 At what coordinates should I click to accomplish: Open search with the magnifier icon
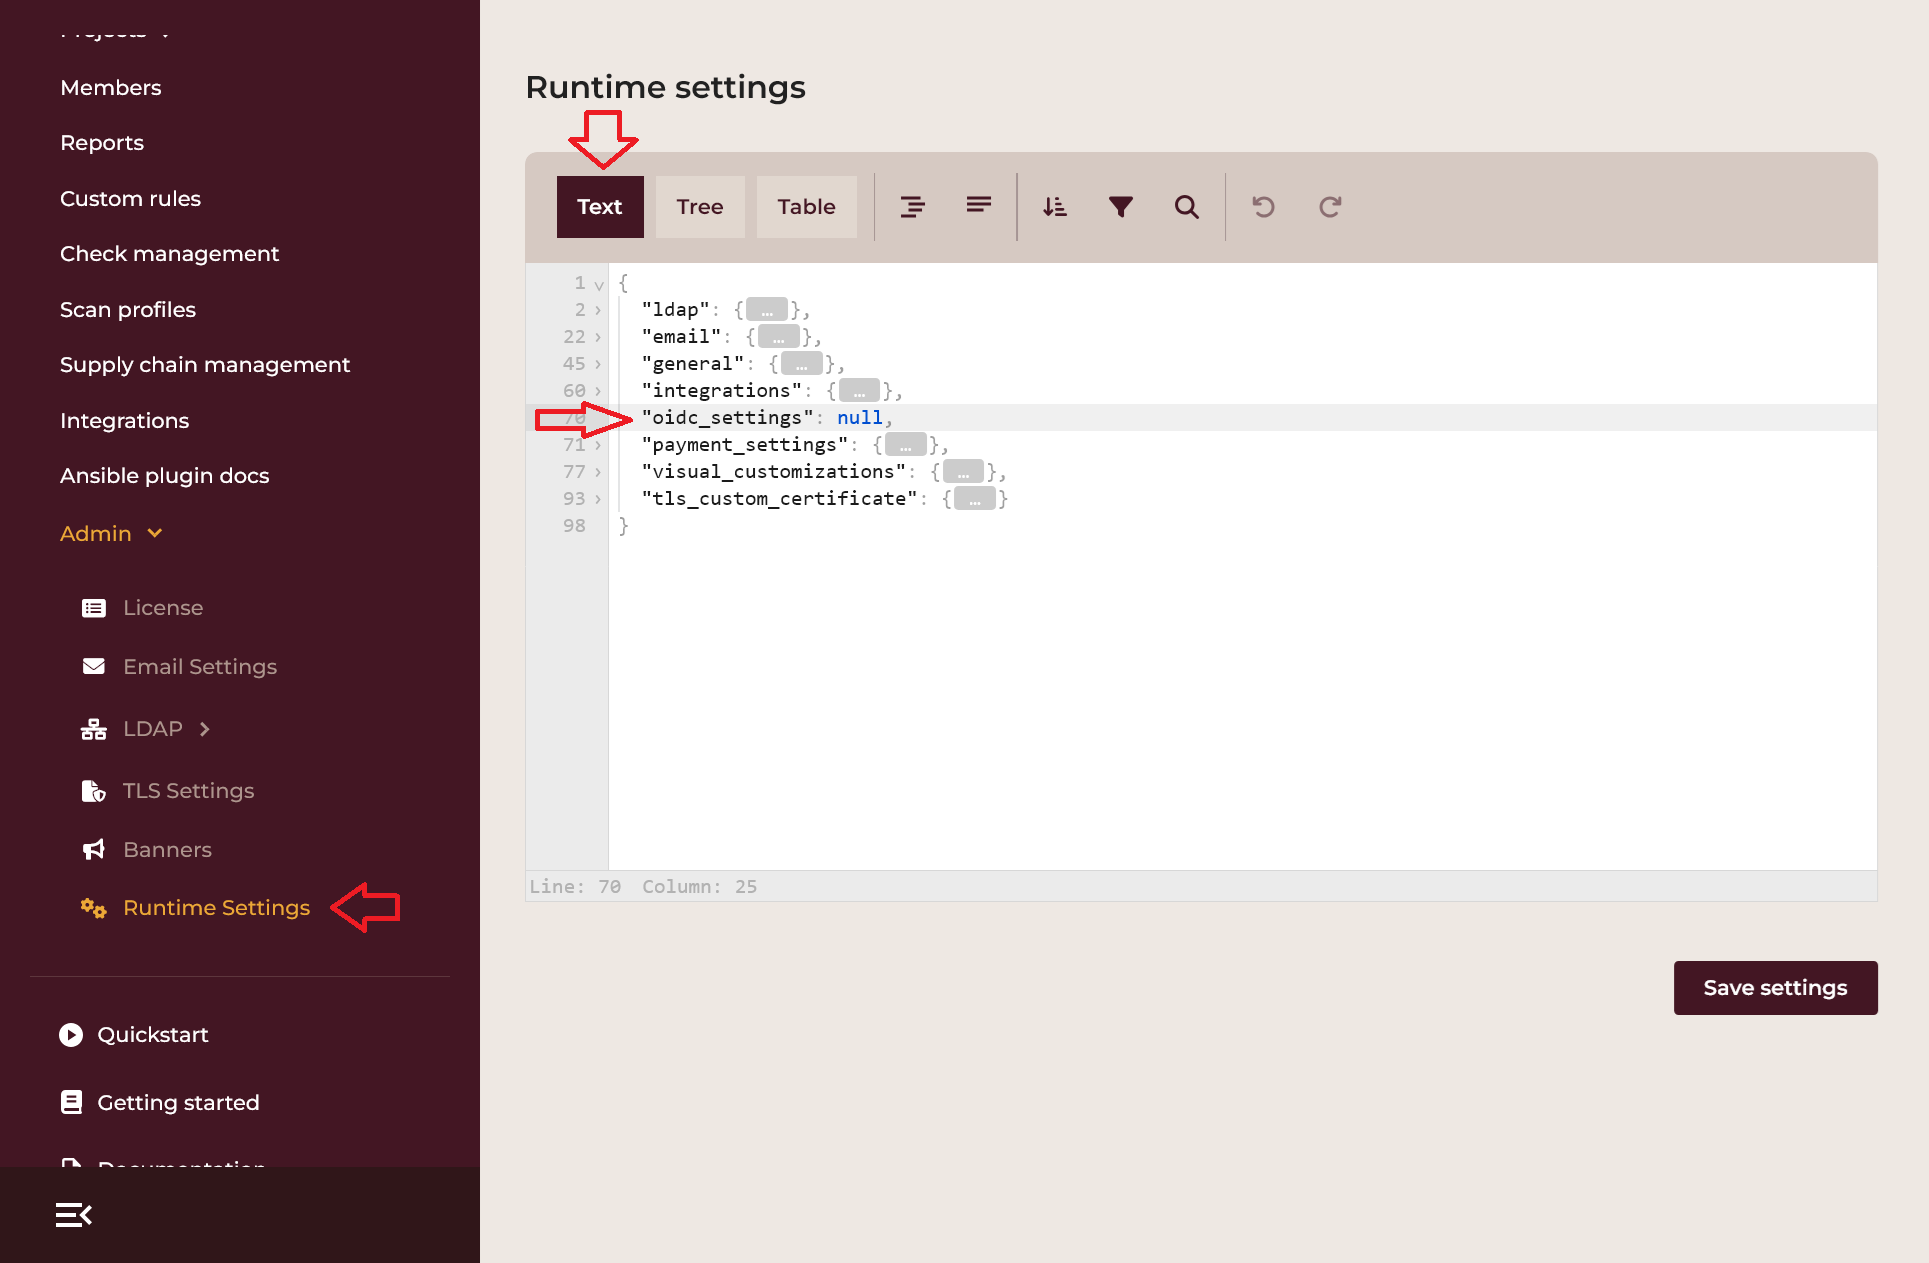click(x=1186, y=207)
